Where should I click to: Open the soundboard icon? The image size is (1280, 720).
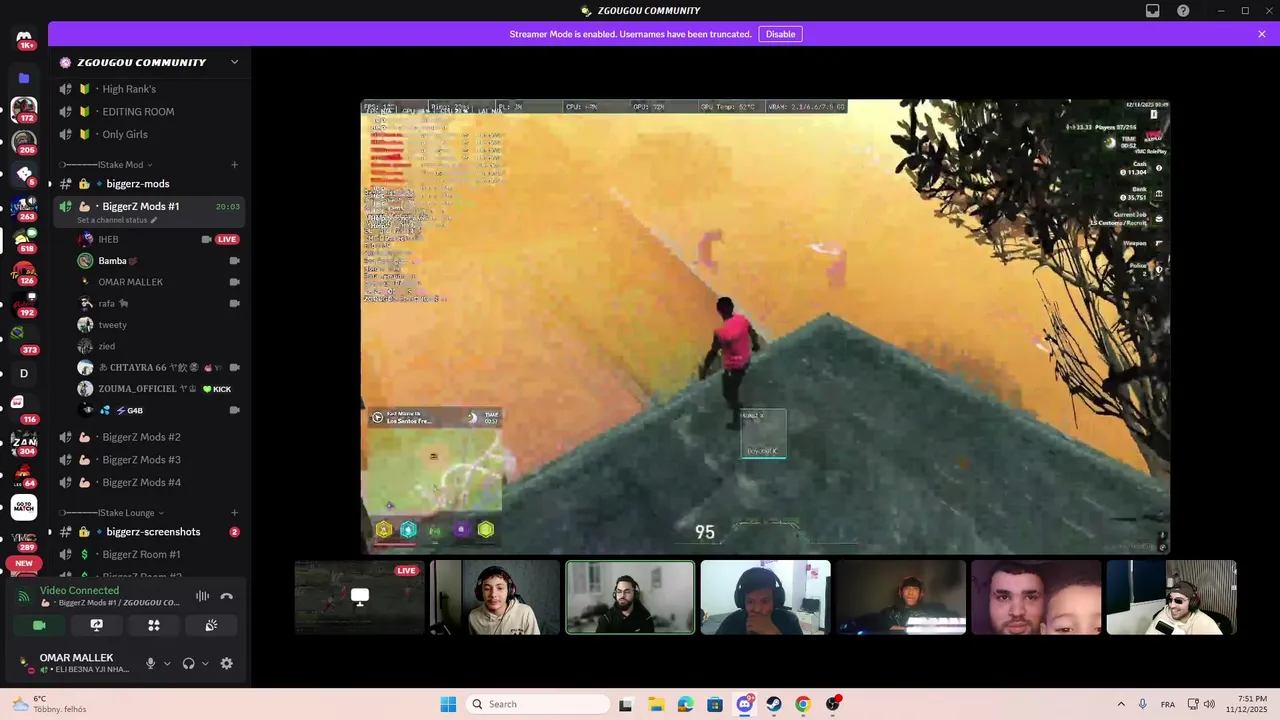click(x=211, y=625)
